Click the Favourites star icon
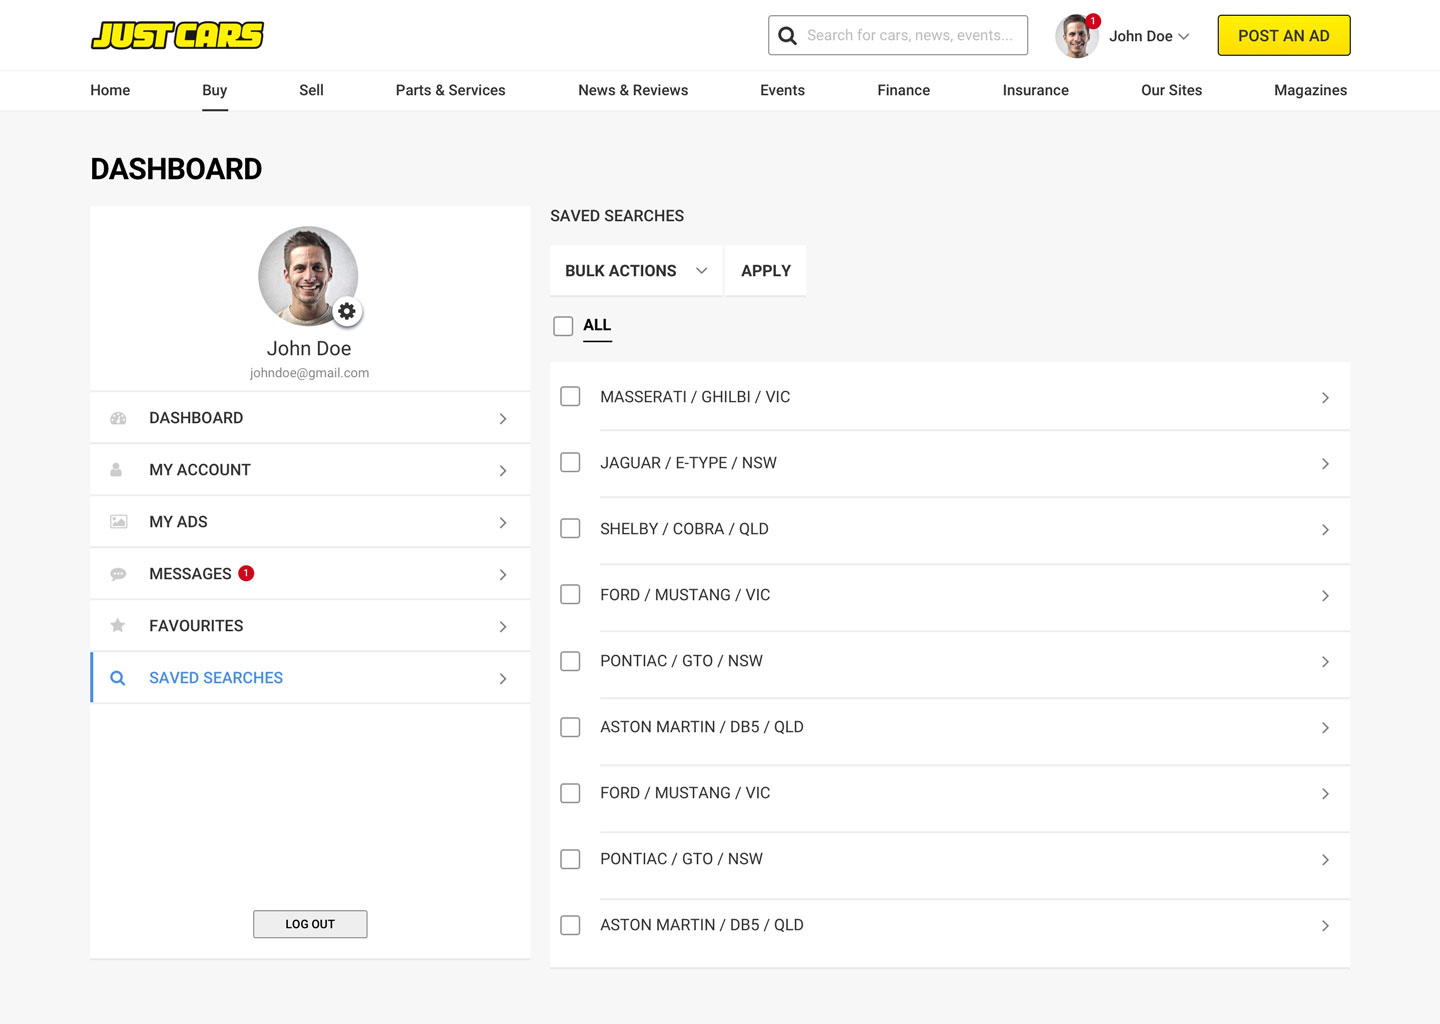Image resolution: width=1440 pixels, height=1024 pixels. pyautogui.click(x=118, y=626)
